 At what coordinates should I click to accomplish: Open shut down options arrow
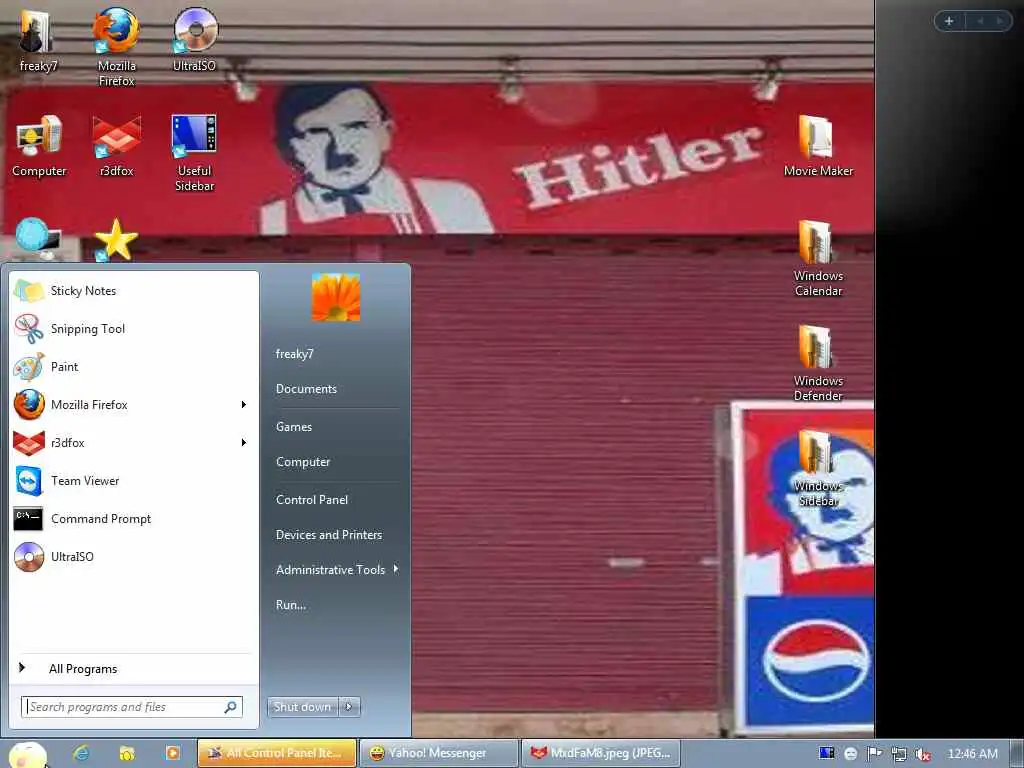[x=349, y=707]
